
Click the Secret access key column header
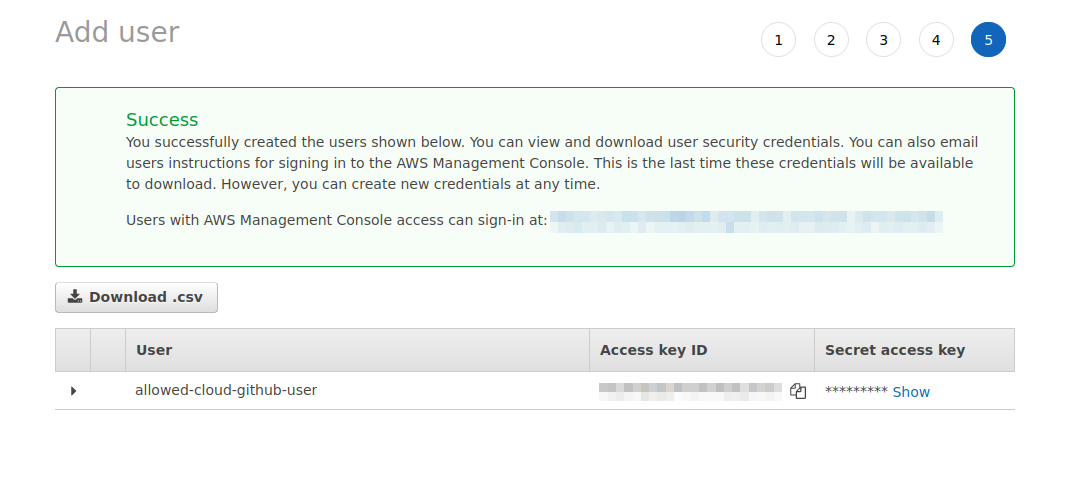894,350
